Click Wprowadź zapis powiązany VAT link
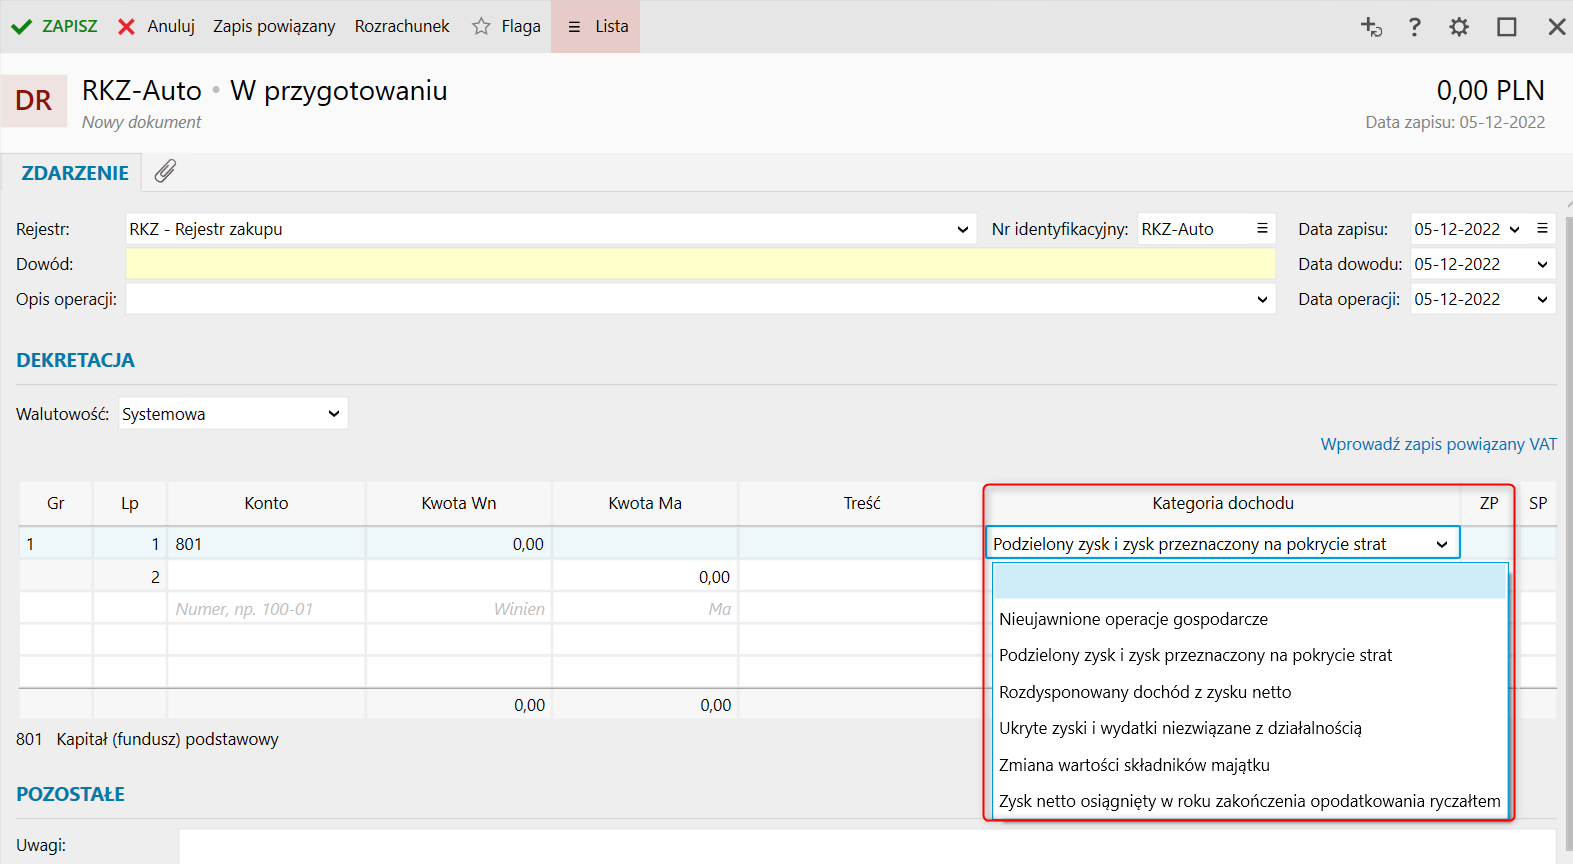This screenshot has height=864, width=1573. [x=1438, y=444]
